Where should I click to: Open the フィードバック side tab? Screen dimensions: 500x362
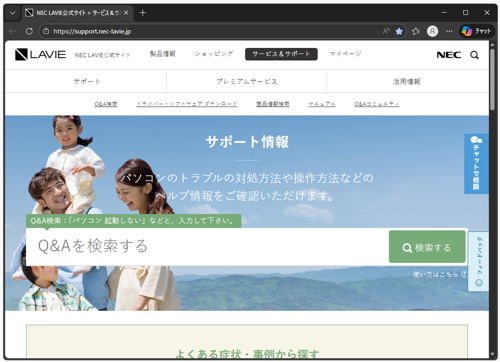pos(479,261)
